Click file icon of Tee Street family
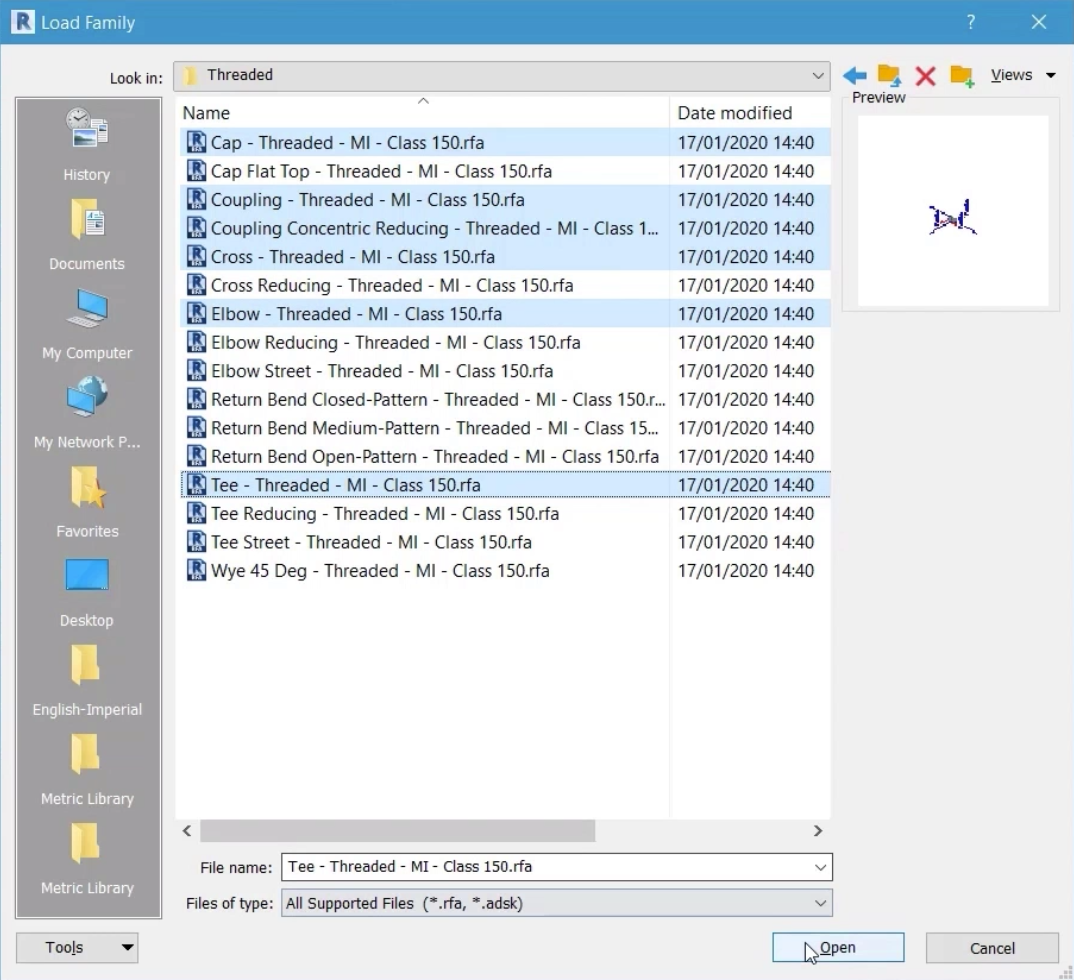This screenshot has width=1074, height=980. [196, 542]
